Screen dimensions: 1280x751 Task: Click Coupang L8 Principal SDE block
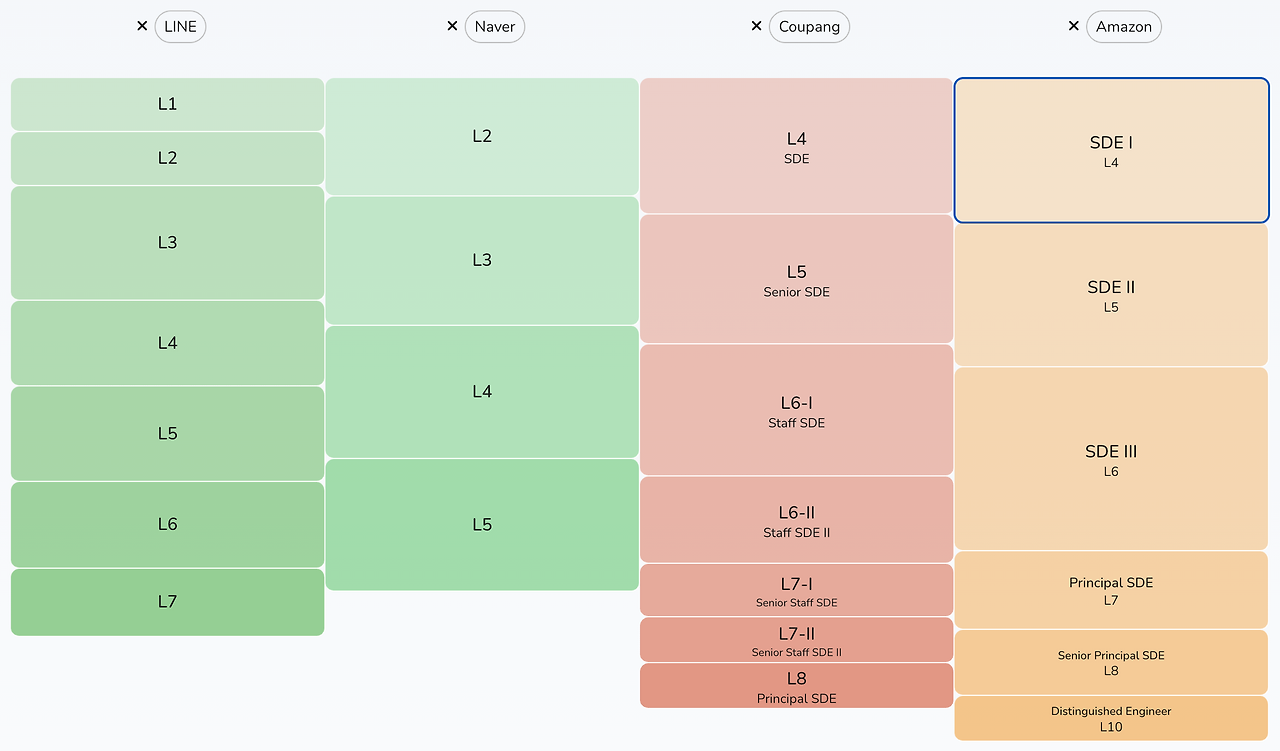[796, 686]
